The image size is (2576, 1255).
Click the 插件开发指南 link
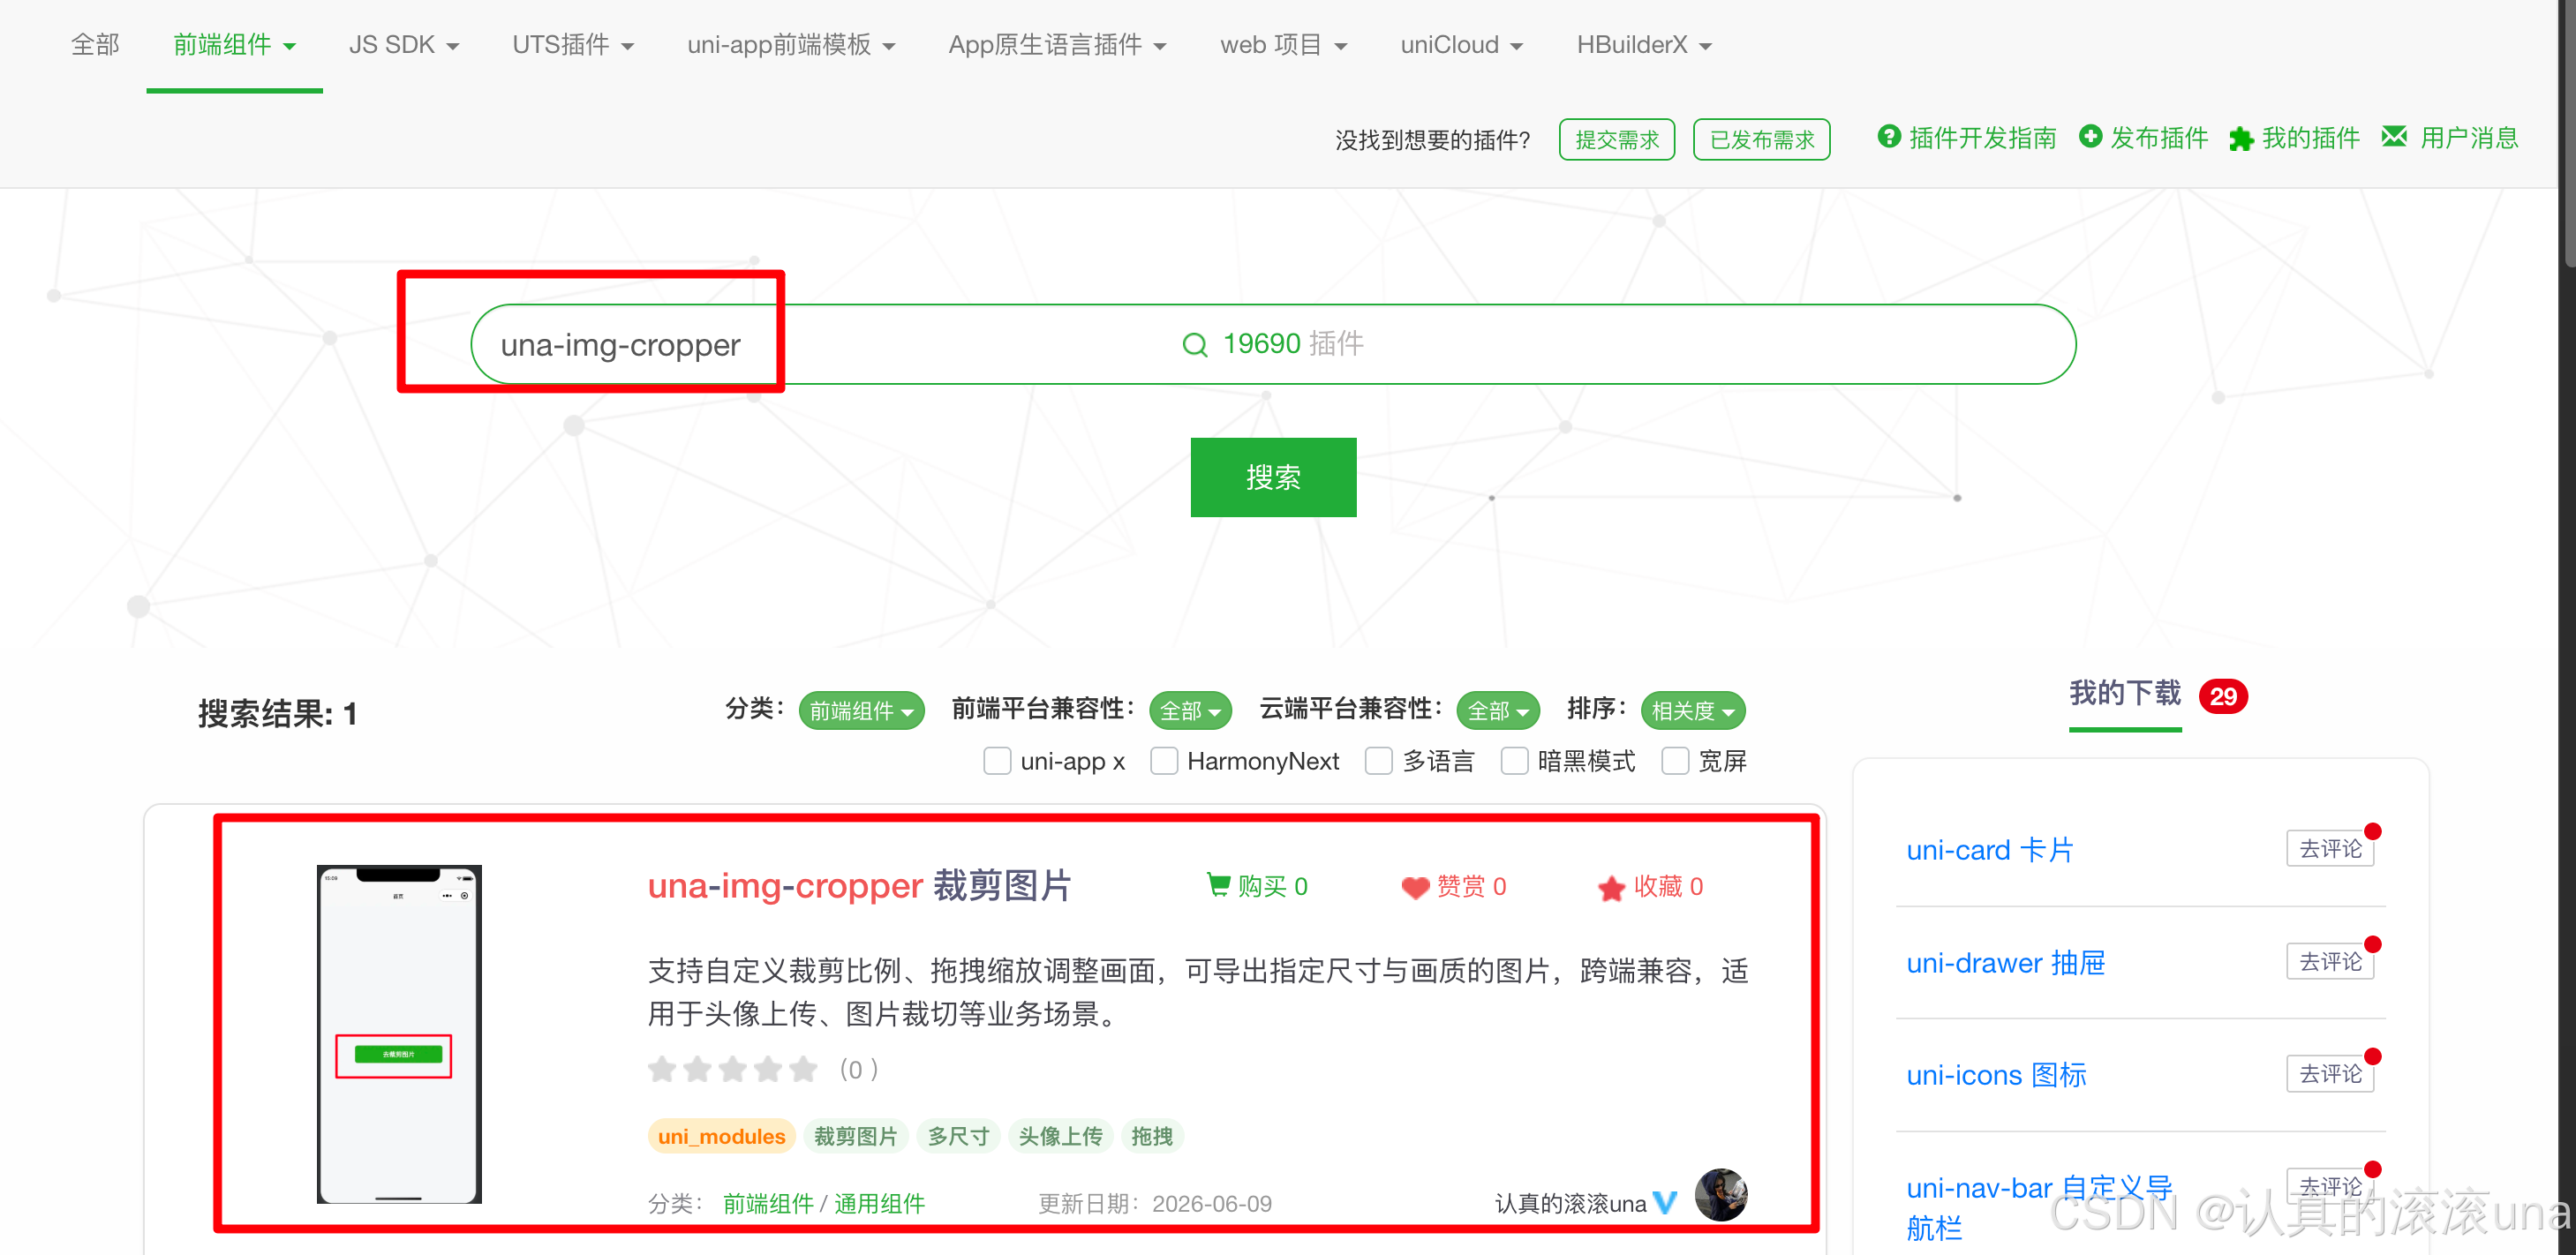click(1982, 138)
